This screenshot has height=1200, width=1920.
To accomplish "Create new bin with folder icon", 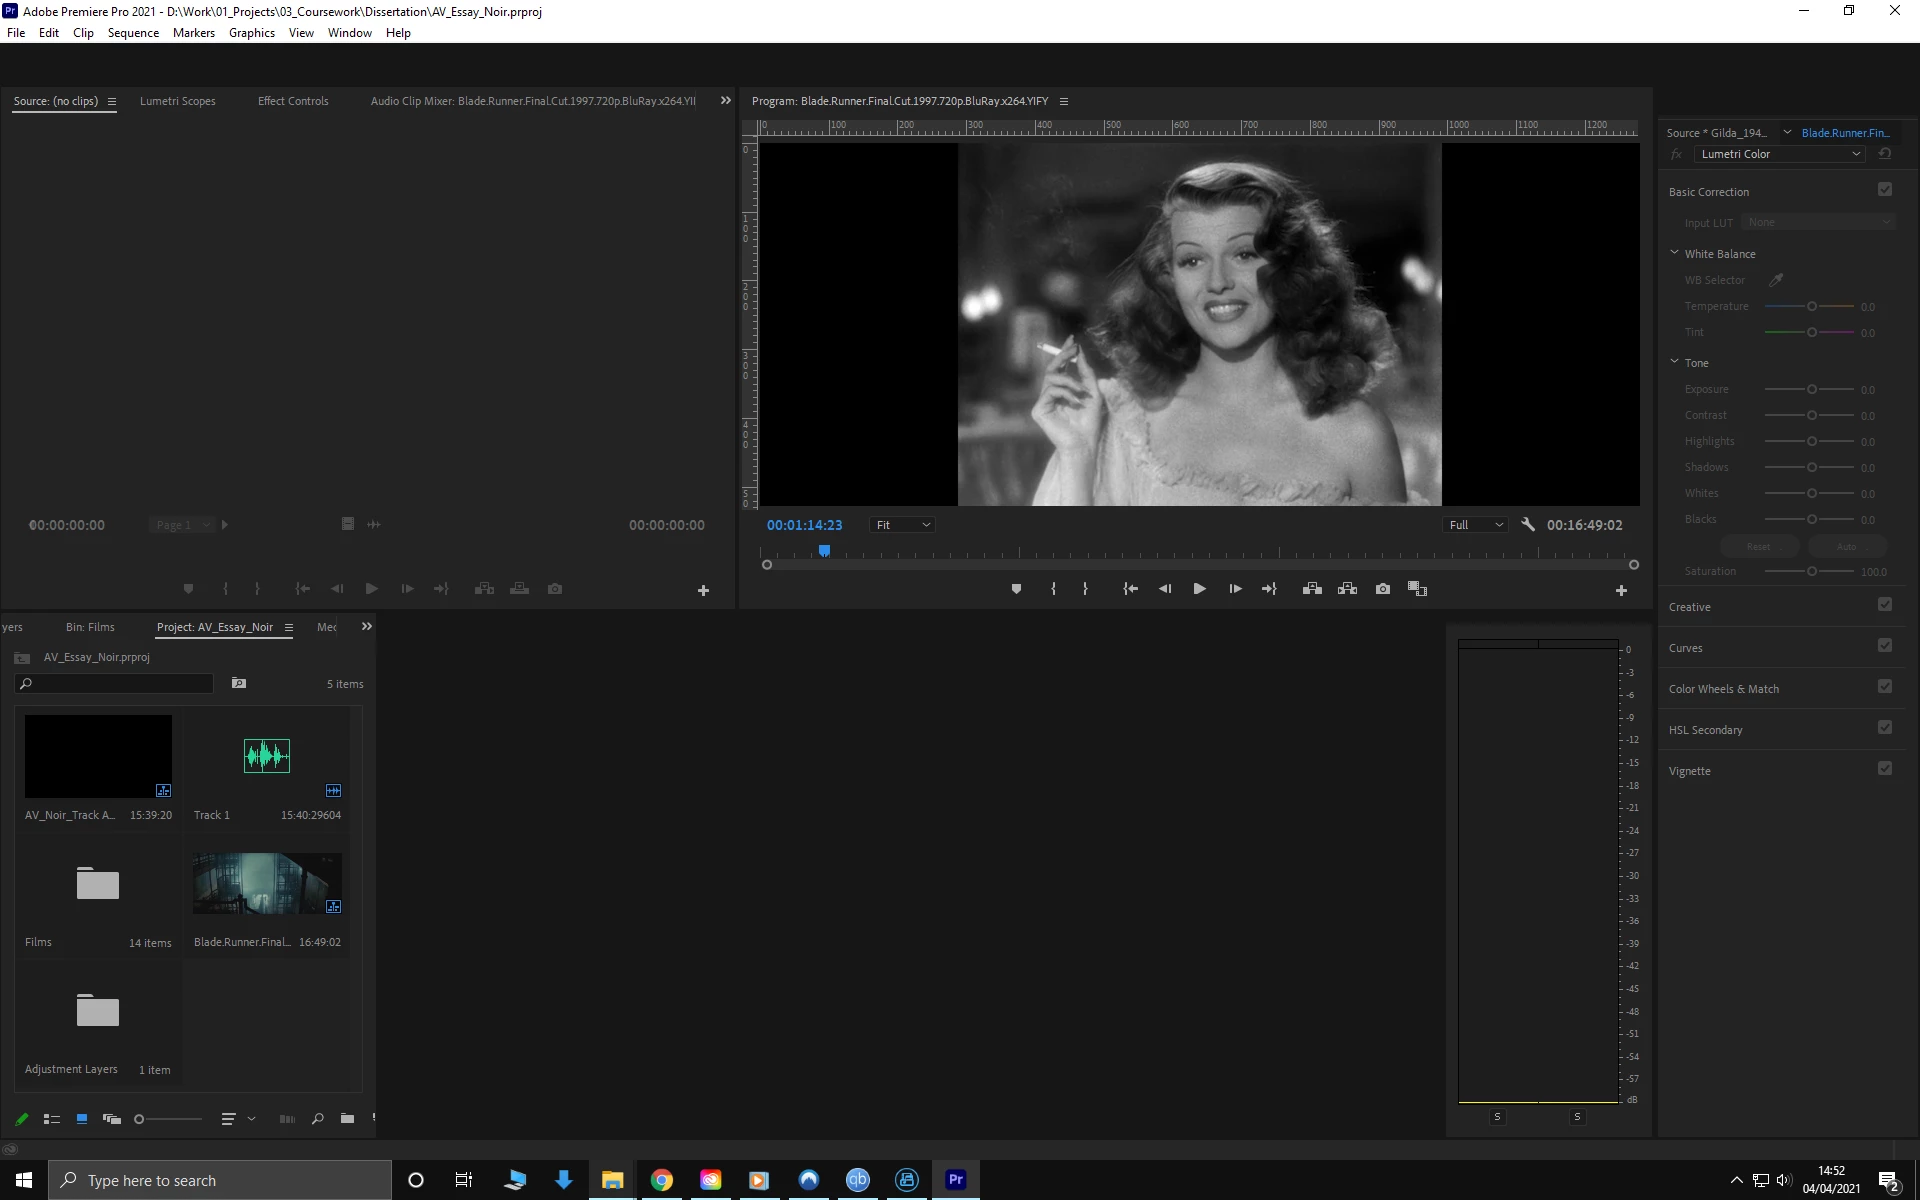I will tap(347, 1119).
